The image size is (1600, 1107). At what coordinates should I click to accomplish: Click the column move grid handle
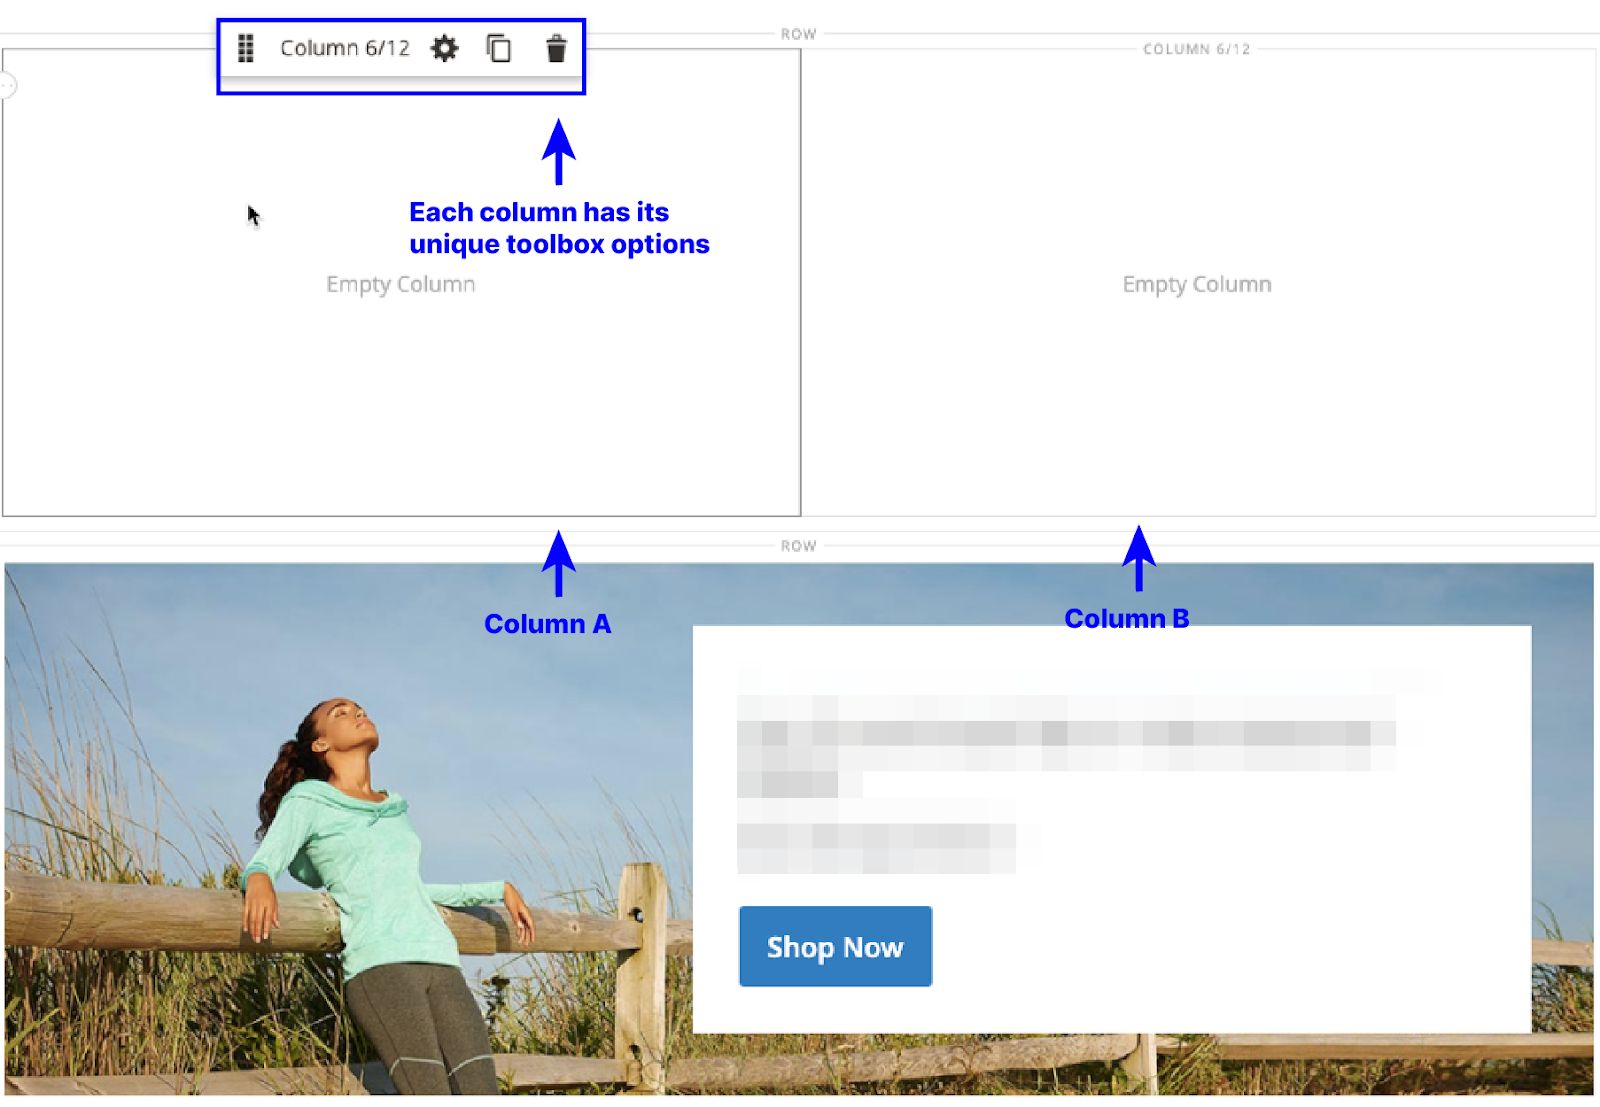(245, 47)
